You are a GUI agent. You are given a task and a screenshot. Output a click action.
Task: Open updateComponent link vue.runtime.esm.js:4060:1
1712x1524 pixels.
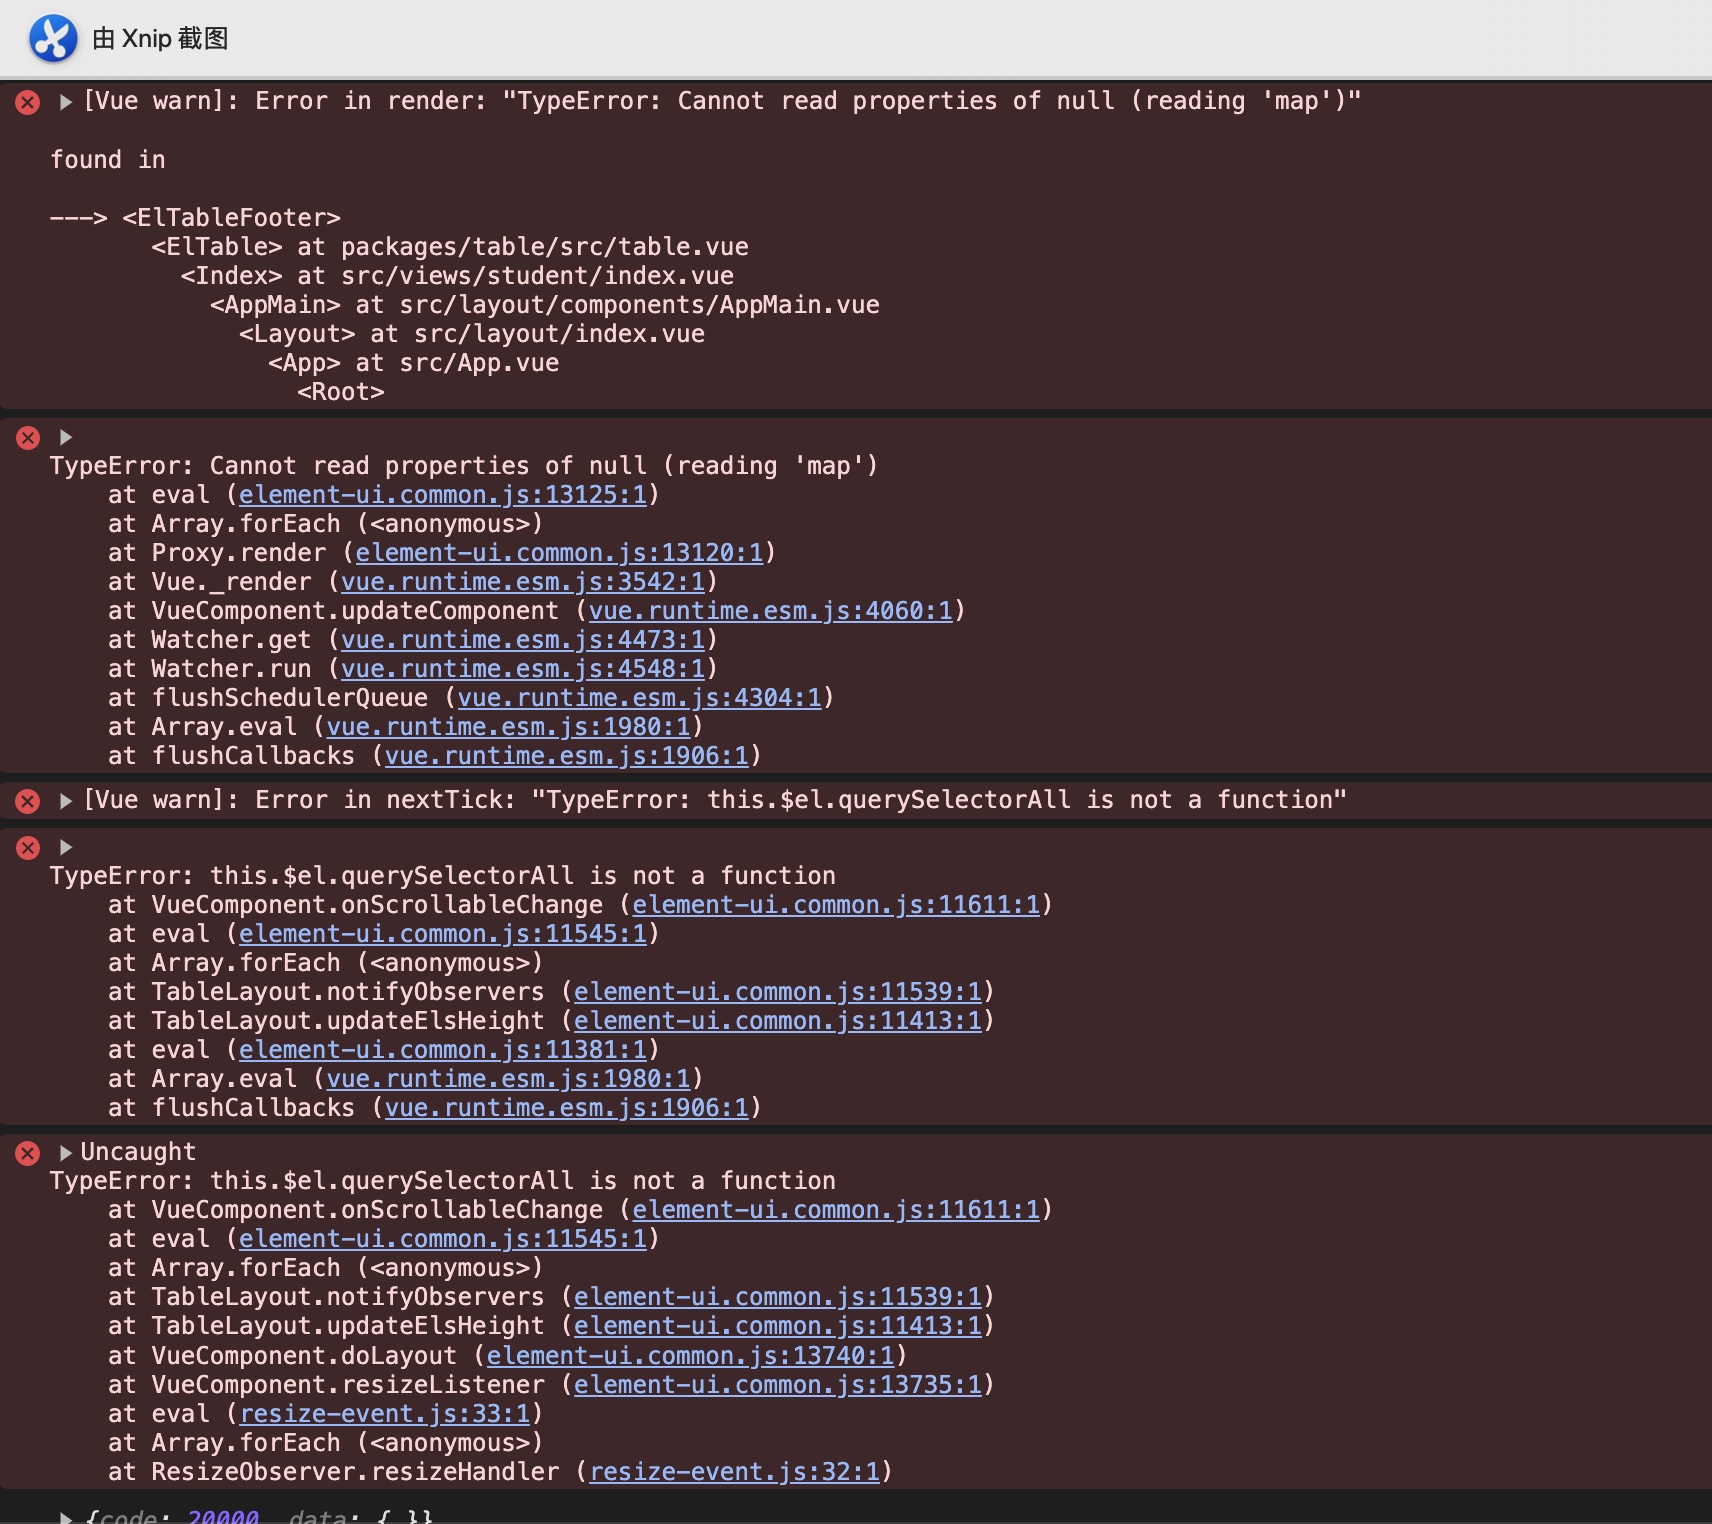click(x=771, y=611)
